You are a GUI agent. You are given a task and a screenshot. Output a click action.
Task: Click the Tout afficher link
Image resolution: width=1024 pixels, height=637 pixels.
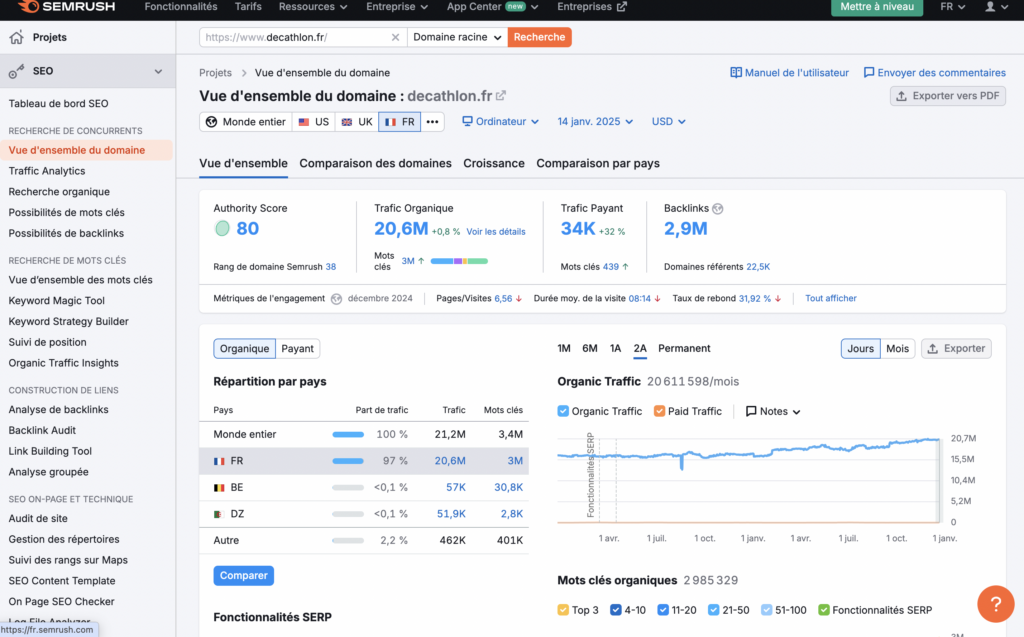[x=831, y=299]
